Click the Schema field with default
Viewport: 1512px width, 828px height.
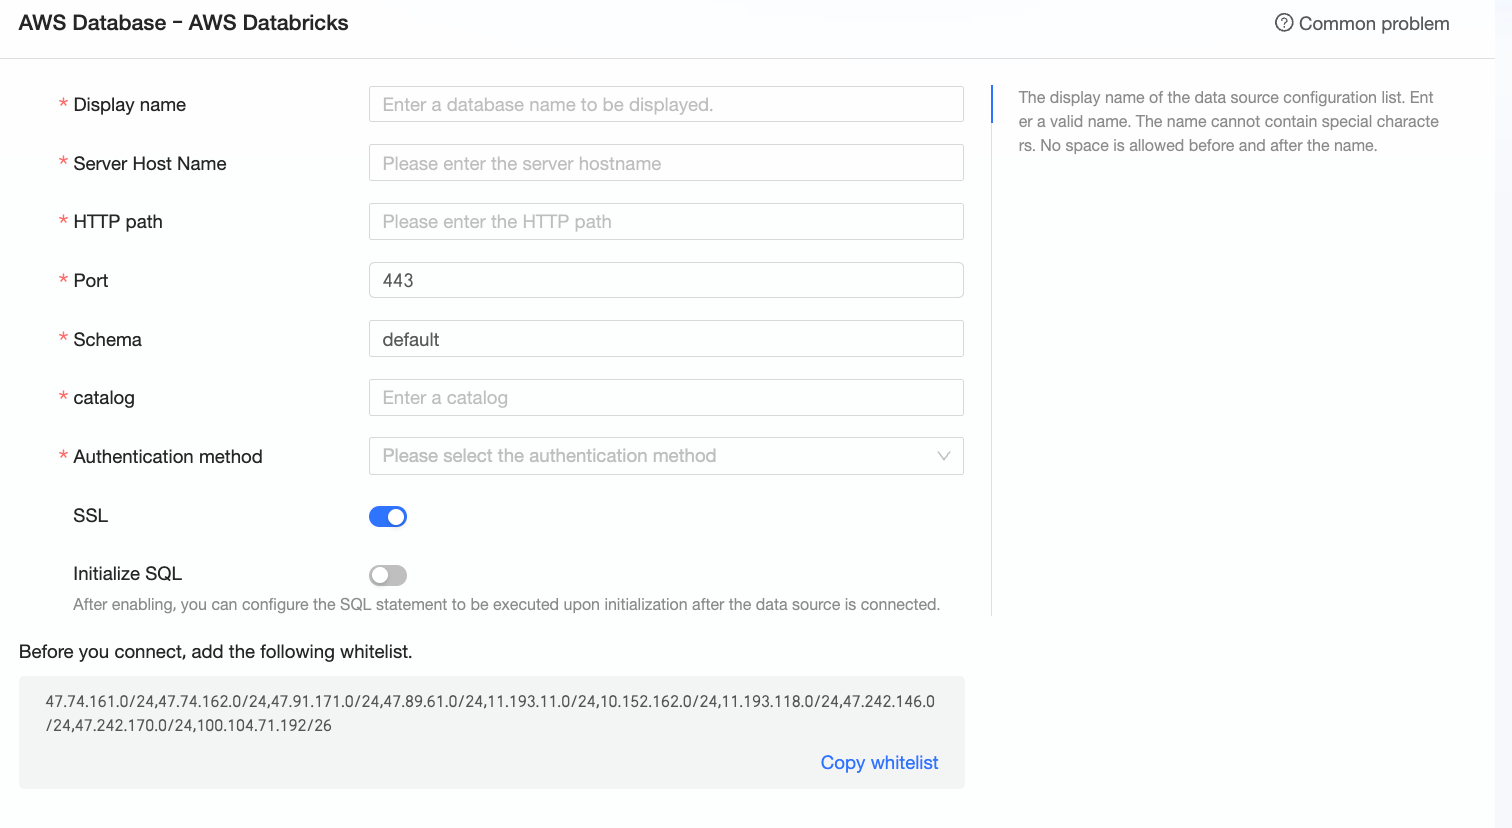coord(666,339)
